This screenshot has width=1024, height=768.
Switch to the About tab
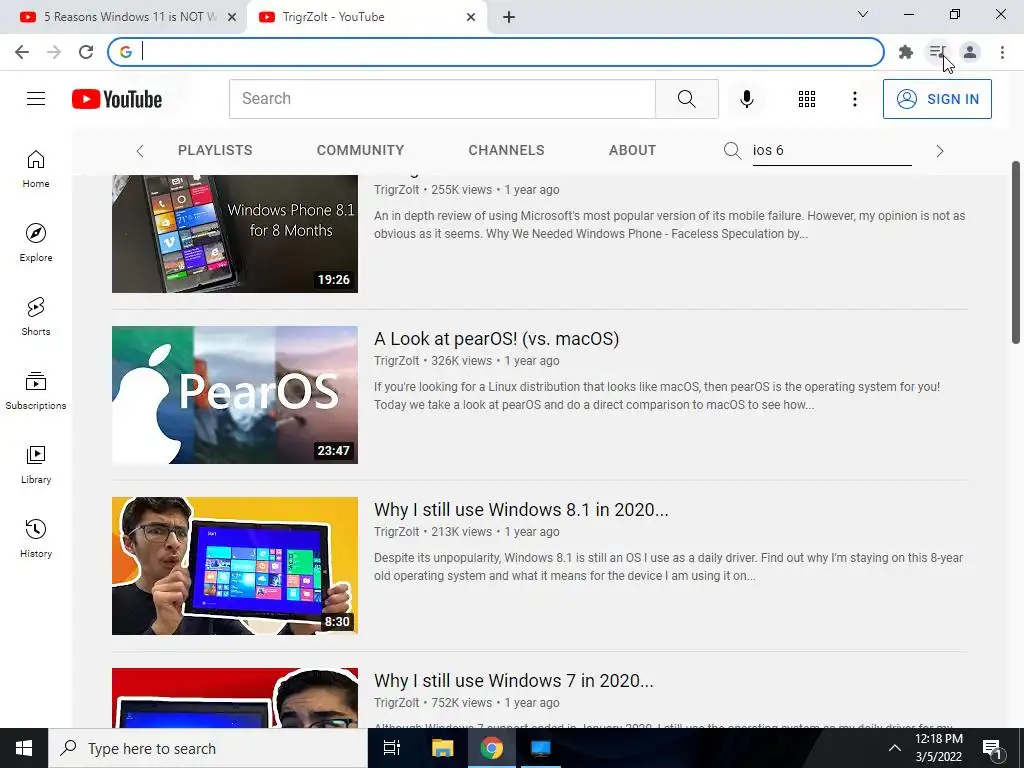632,150
